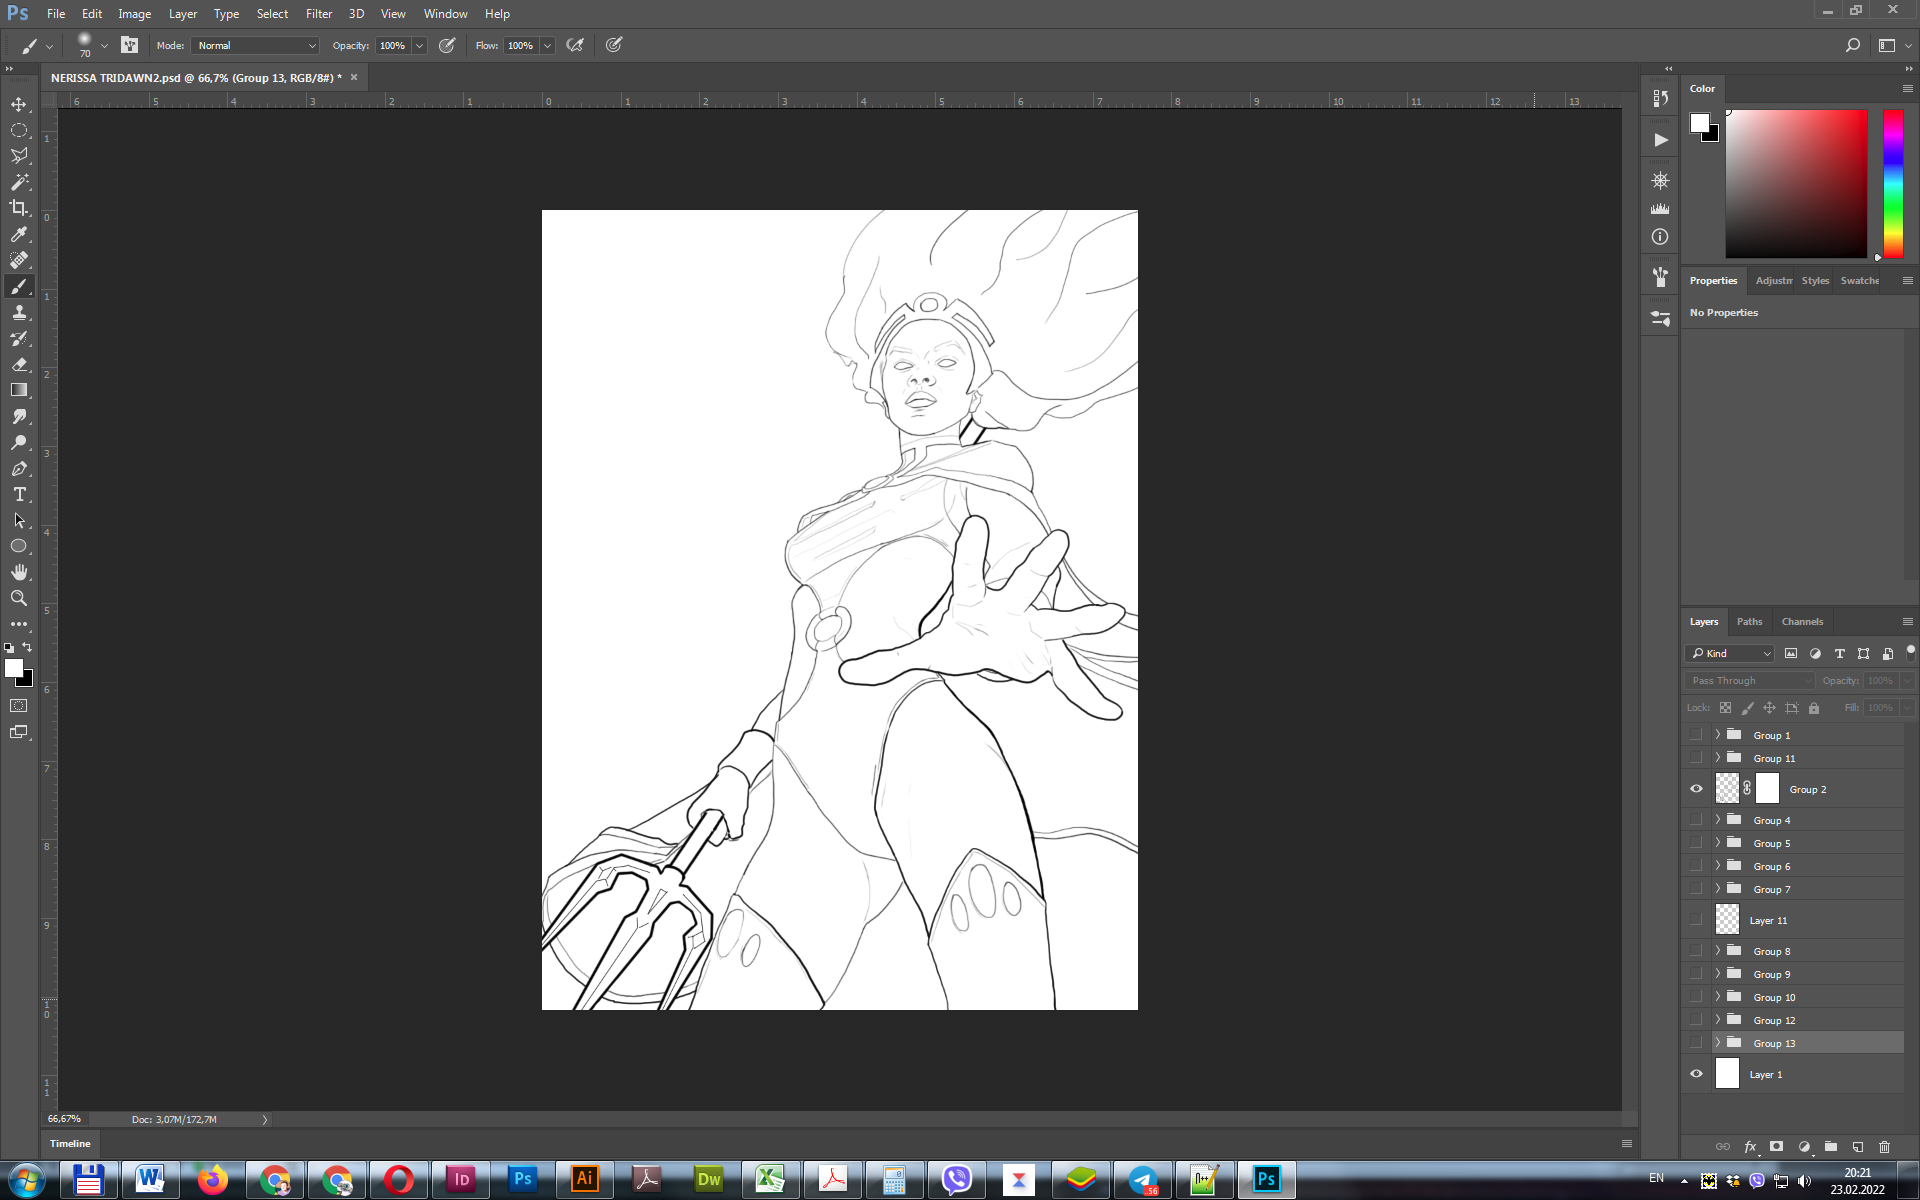Show the Group 11 layer
1920x1200 pixels.
[1696, 758]
